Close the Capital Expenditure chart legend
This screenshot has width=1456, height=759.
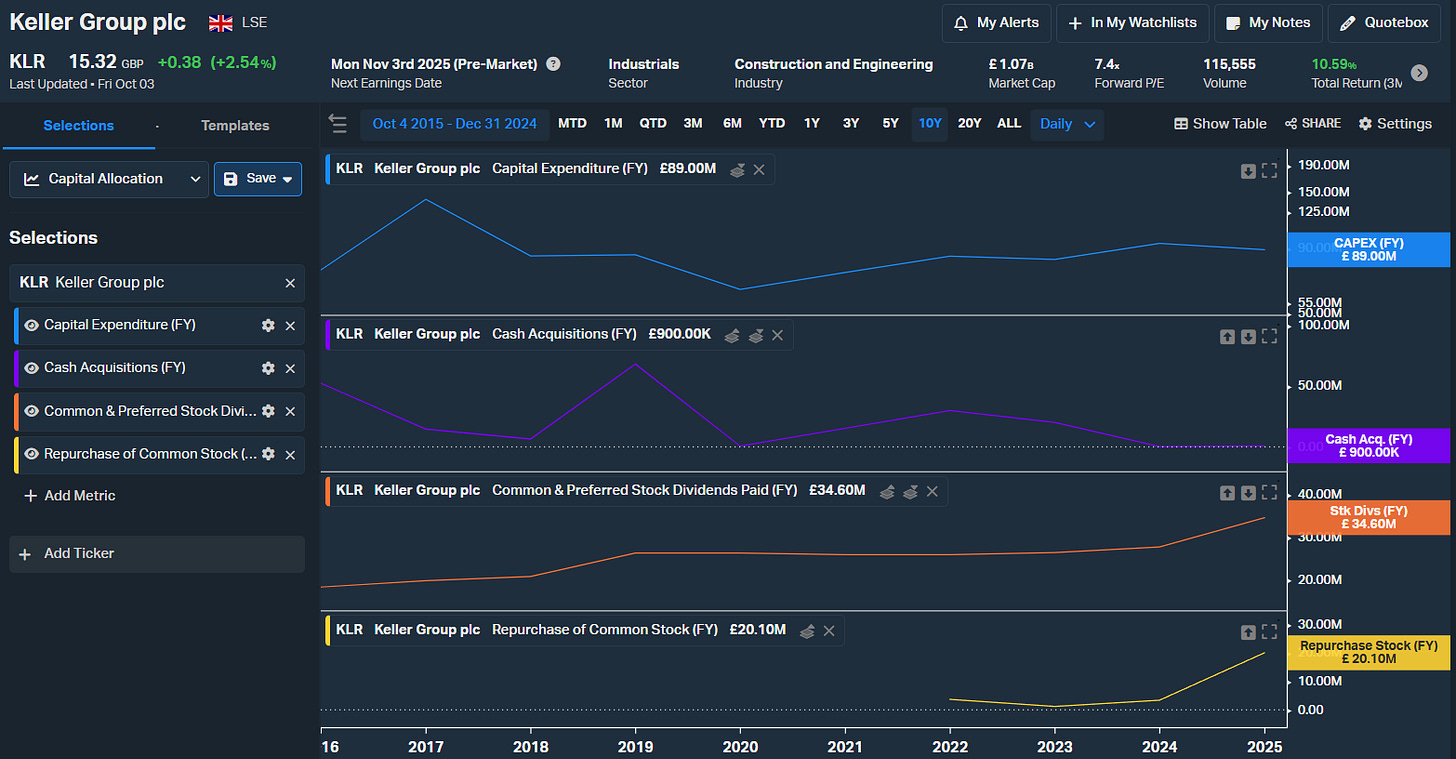pyautogui.click(x=759, y=170)
